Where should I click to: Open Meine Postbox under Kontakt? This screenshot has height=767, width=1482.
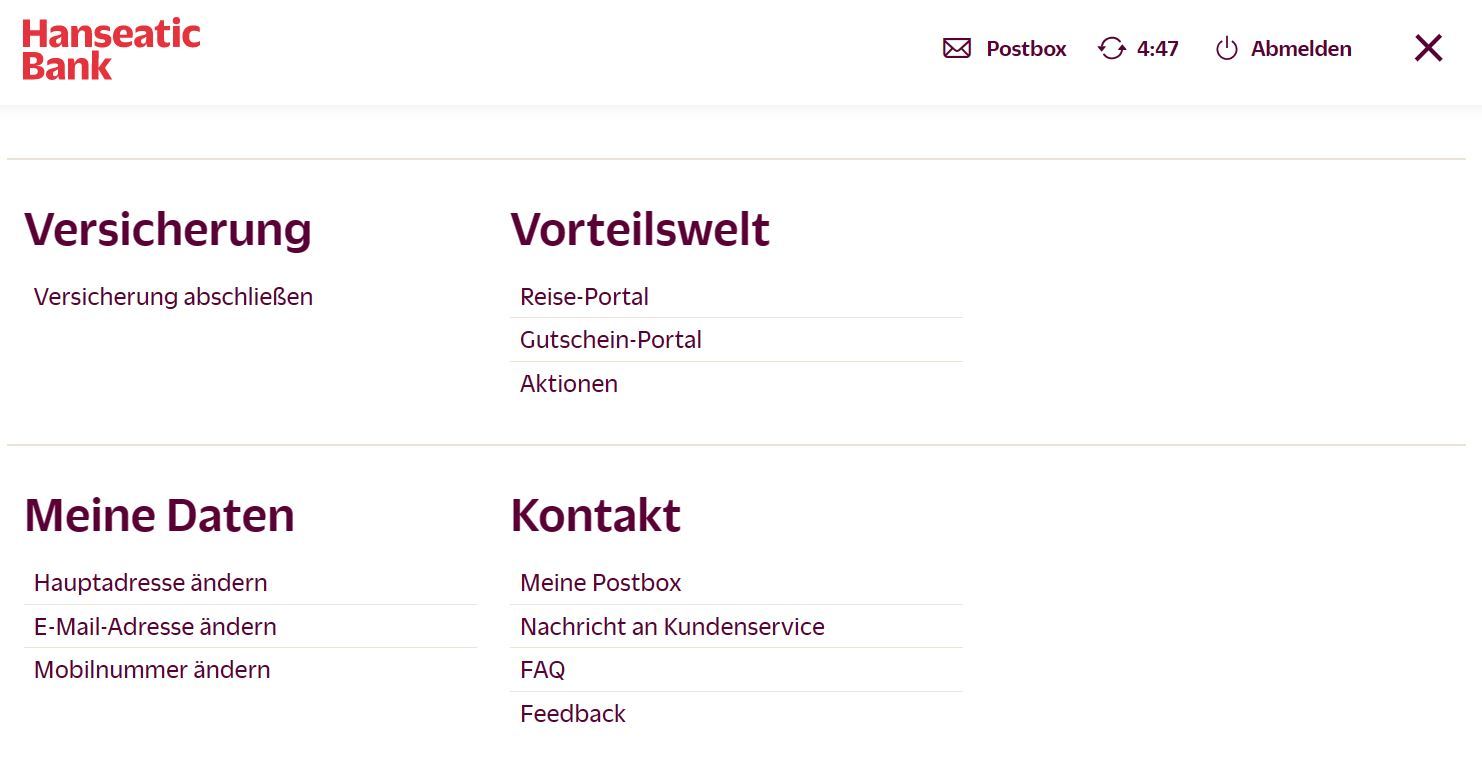[601, 583]
